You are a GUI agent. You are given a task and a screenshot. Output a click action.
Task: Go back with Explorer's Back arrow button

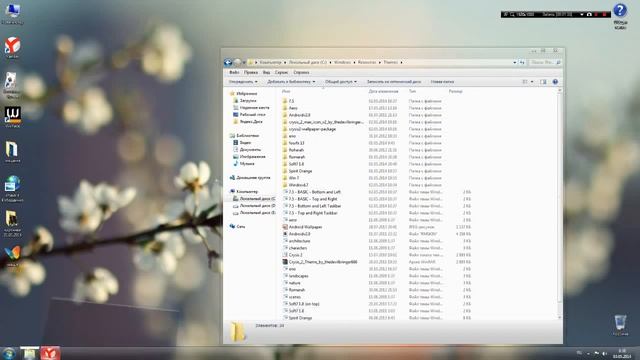pos(228,62)
